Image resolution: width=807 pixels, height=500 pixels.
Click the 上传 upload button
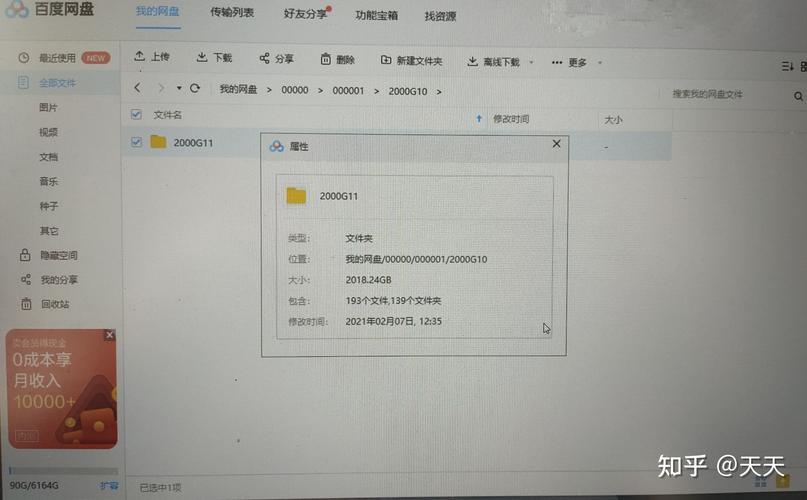tap(152, 56)
